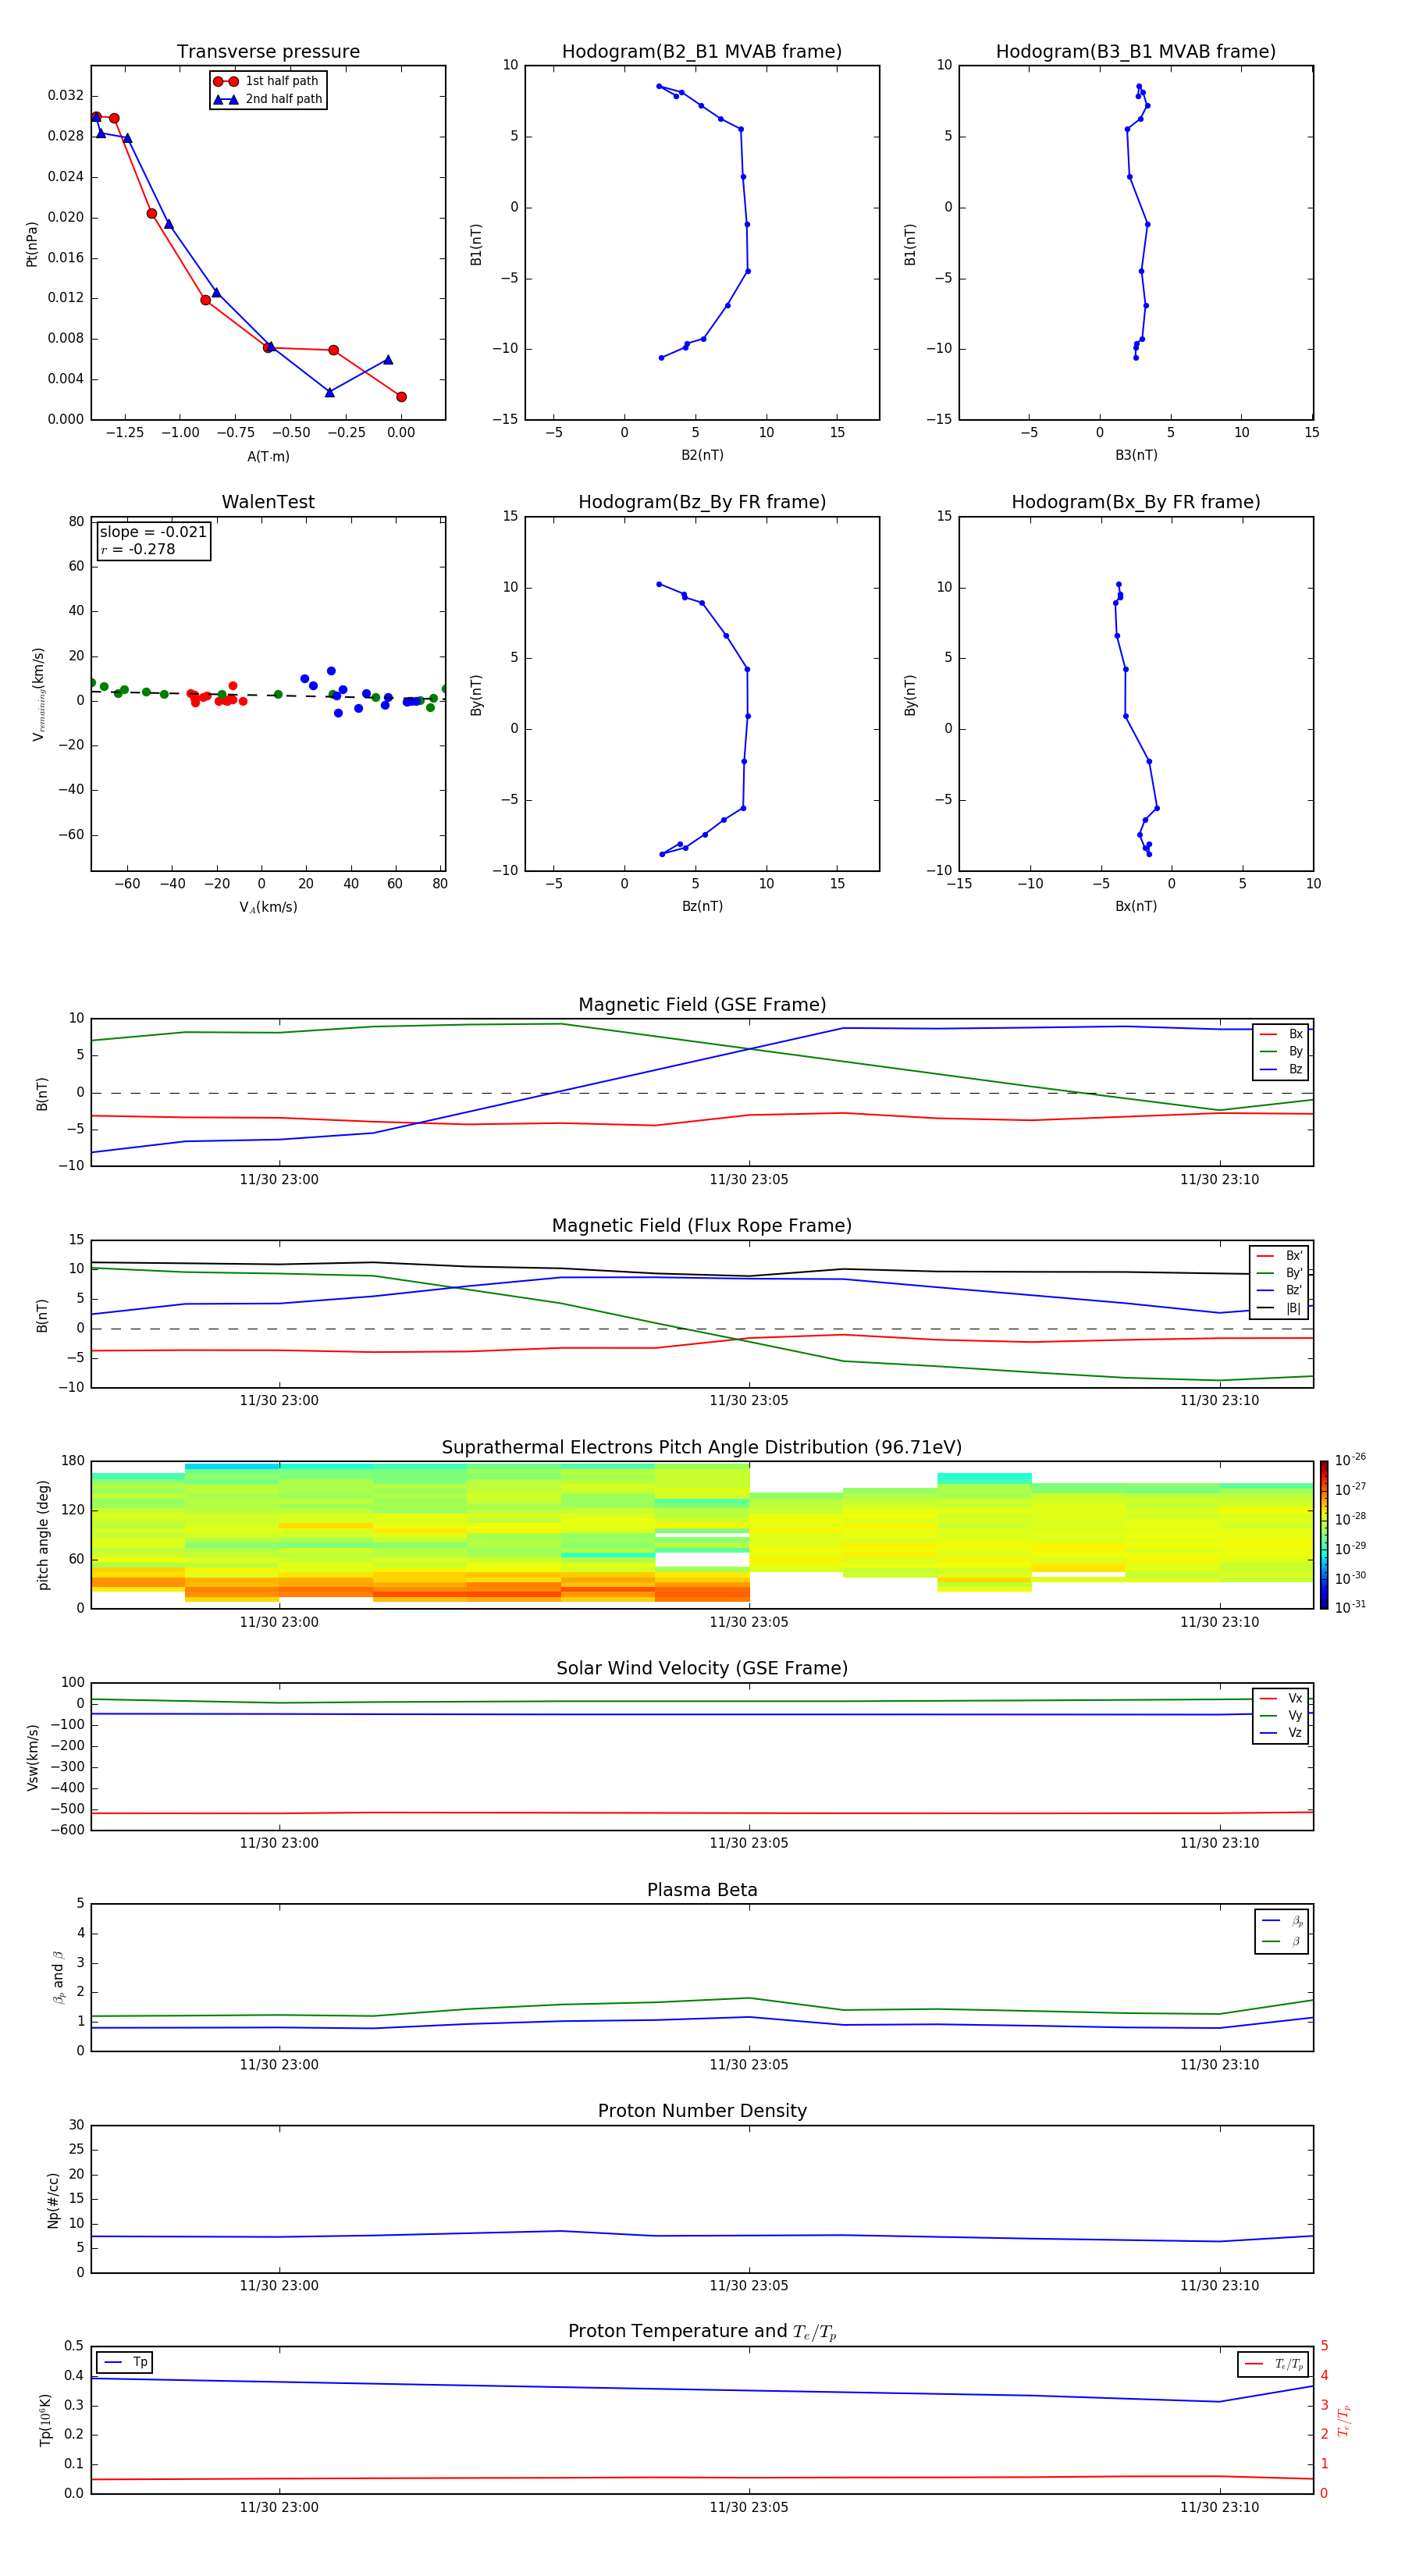Click the 'Bx(nT)' axis label
The width and height of the screenshot is (1405, 2576).
1136,906
